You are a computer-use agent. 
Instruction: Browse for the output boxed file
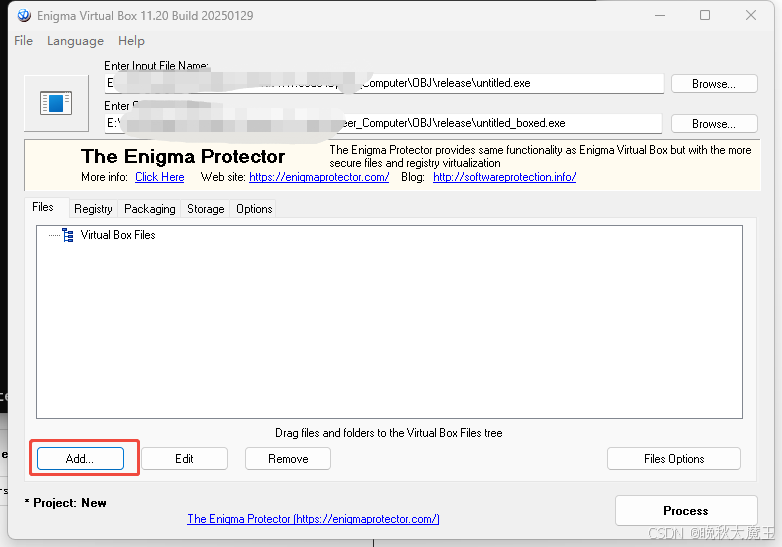pos(714,124)
